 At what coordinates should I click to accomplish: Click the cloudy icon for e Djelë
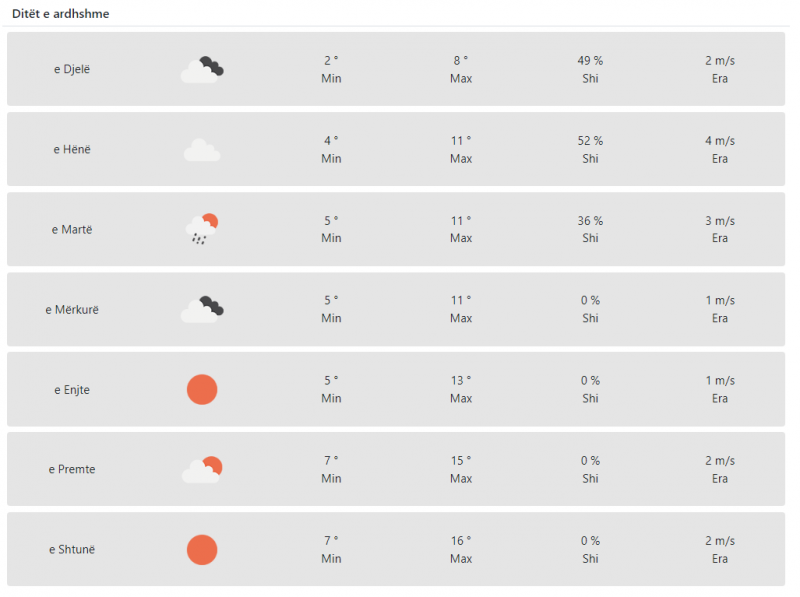coord(202,69)
